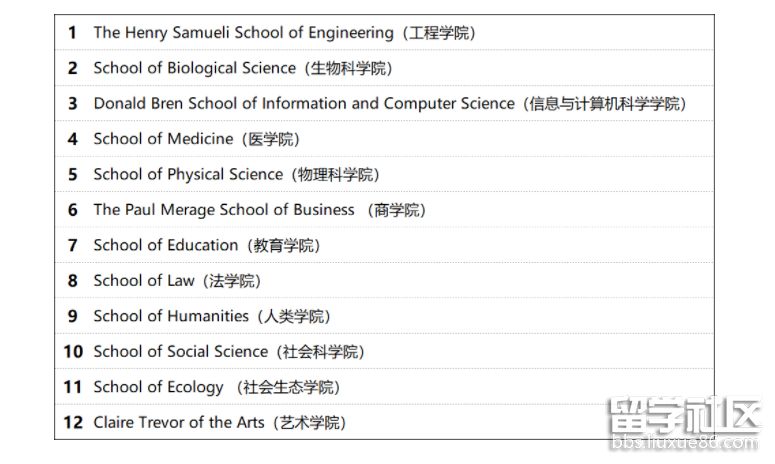Select the School of Medicine row
Image resolution: width=775 pixels, height=464 pixels.
[384, 139]
